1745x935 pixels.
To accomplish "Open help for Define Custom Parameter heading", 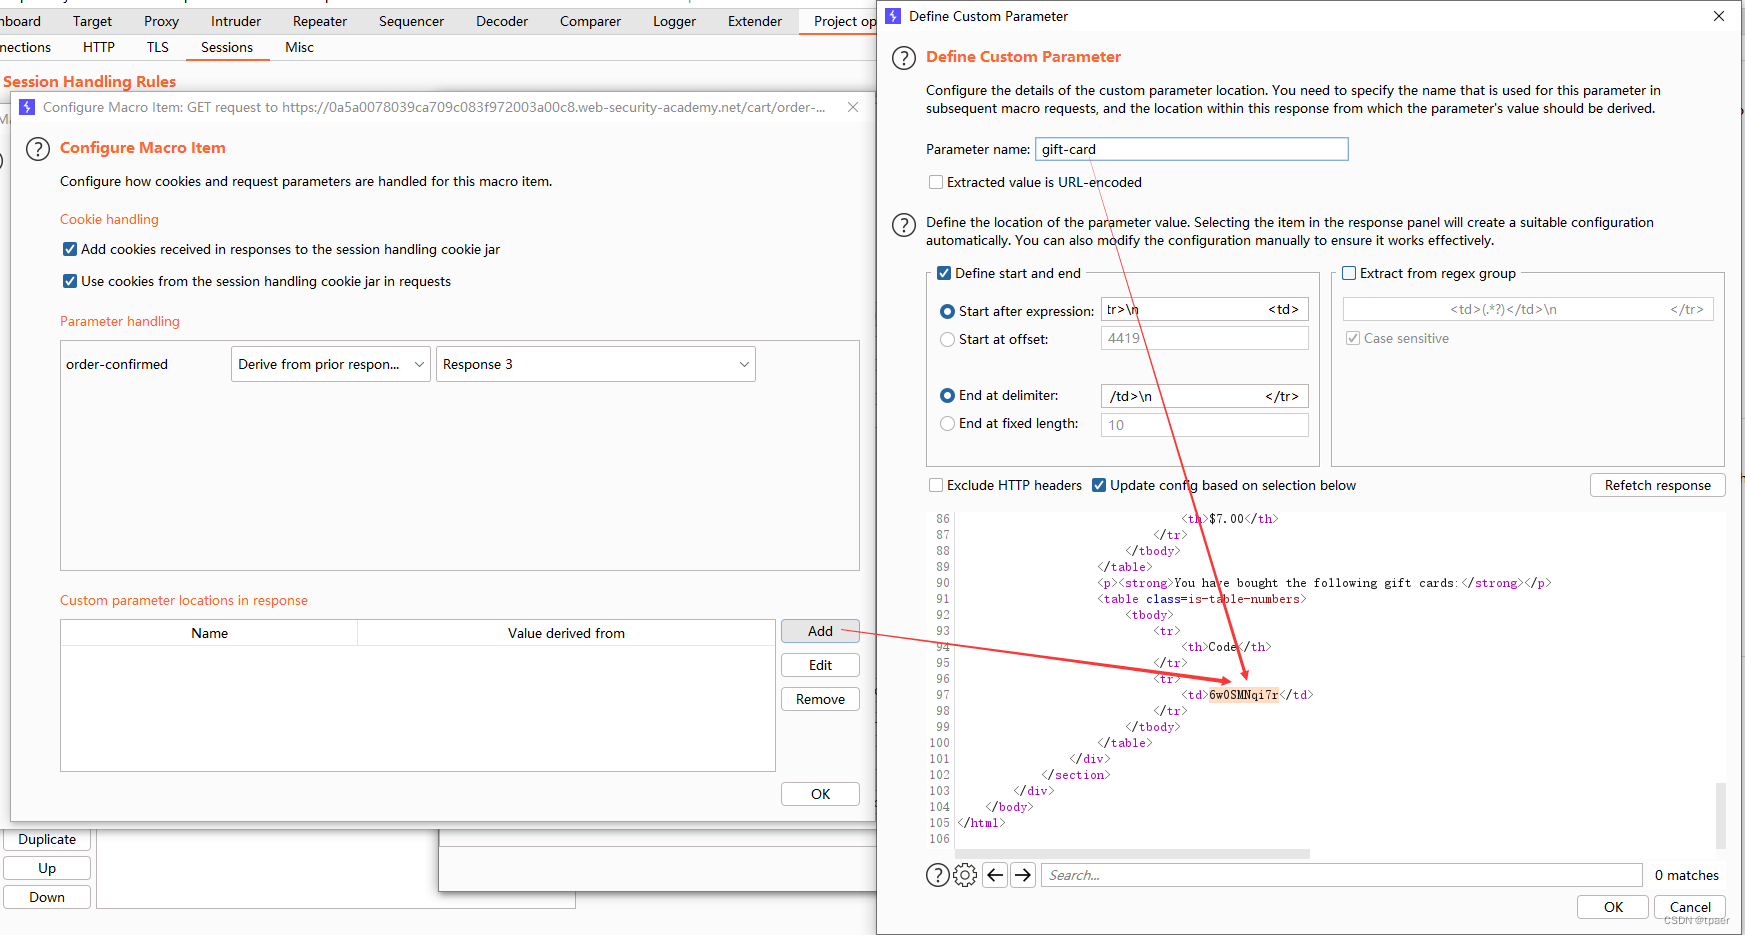I will (904, 58).
